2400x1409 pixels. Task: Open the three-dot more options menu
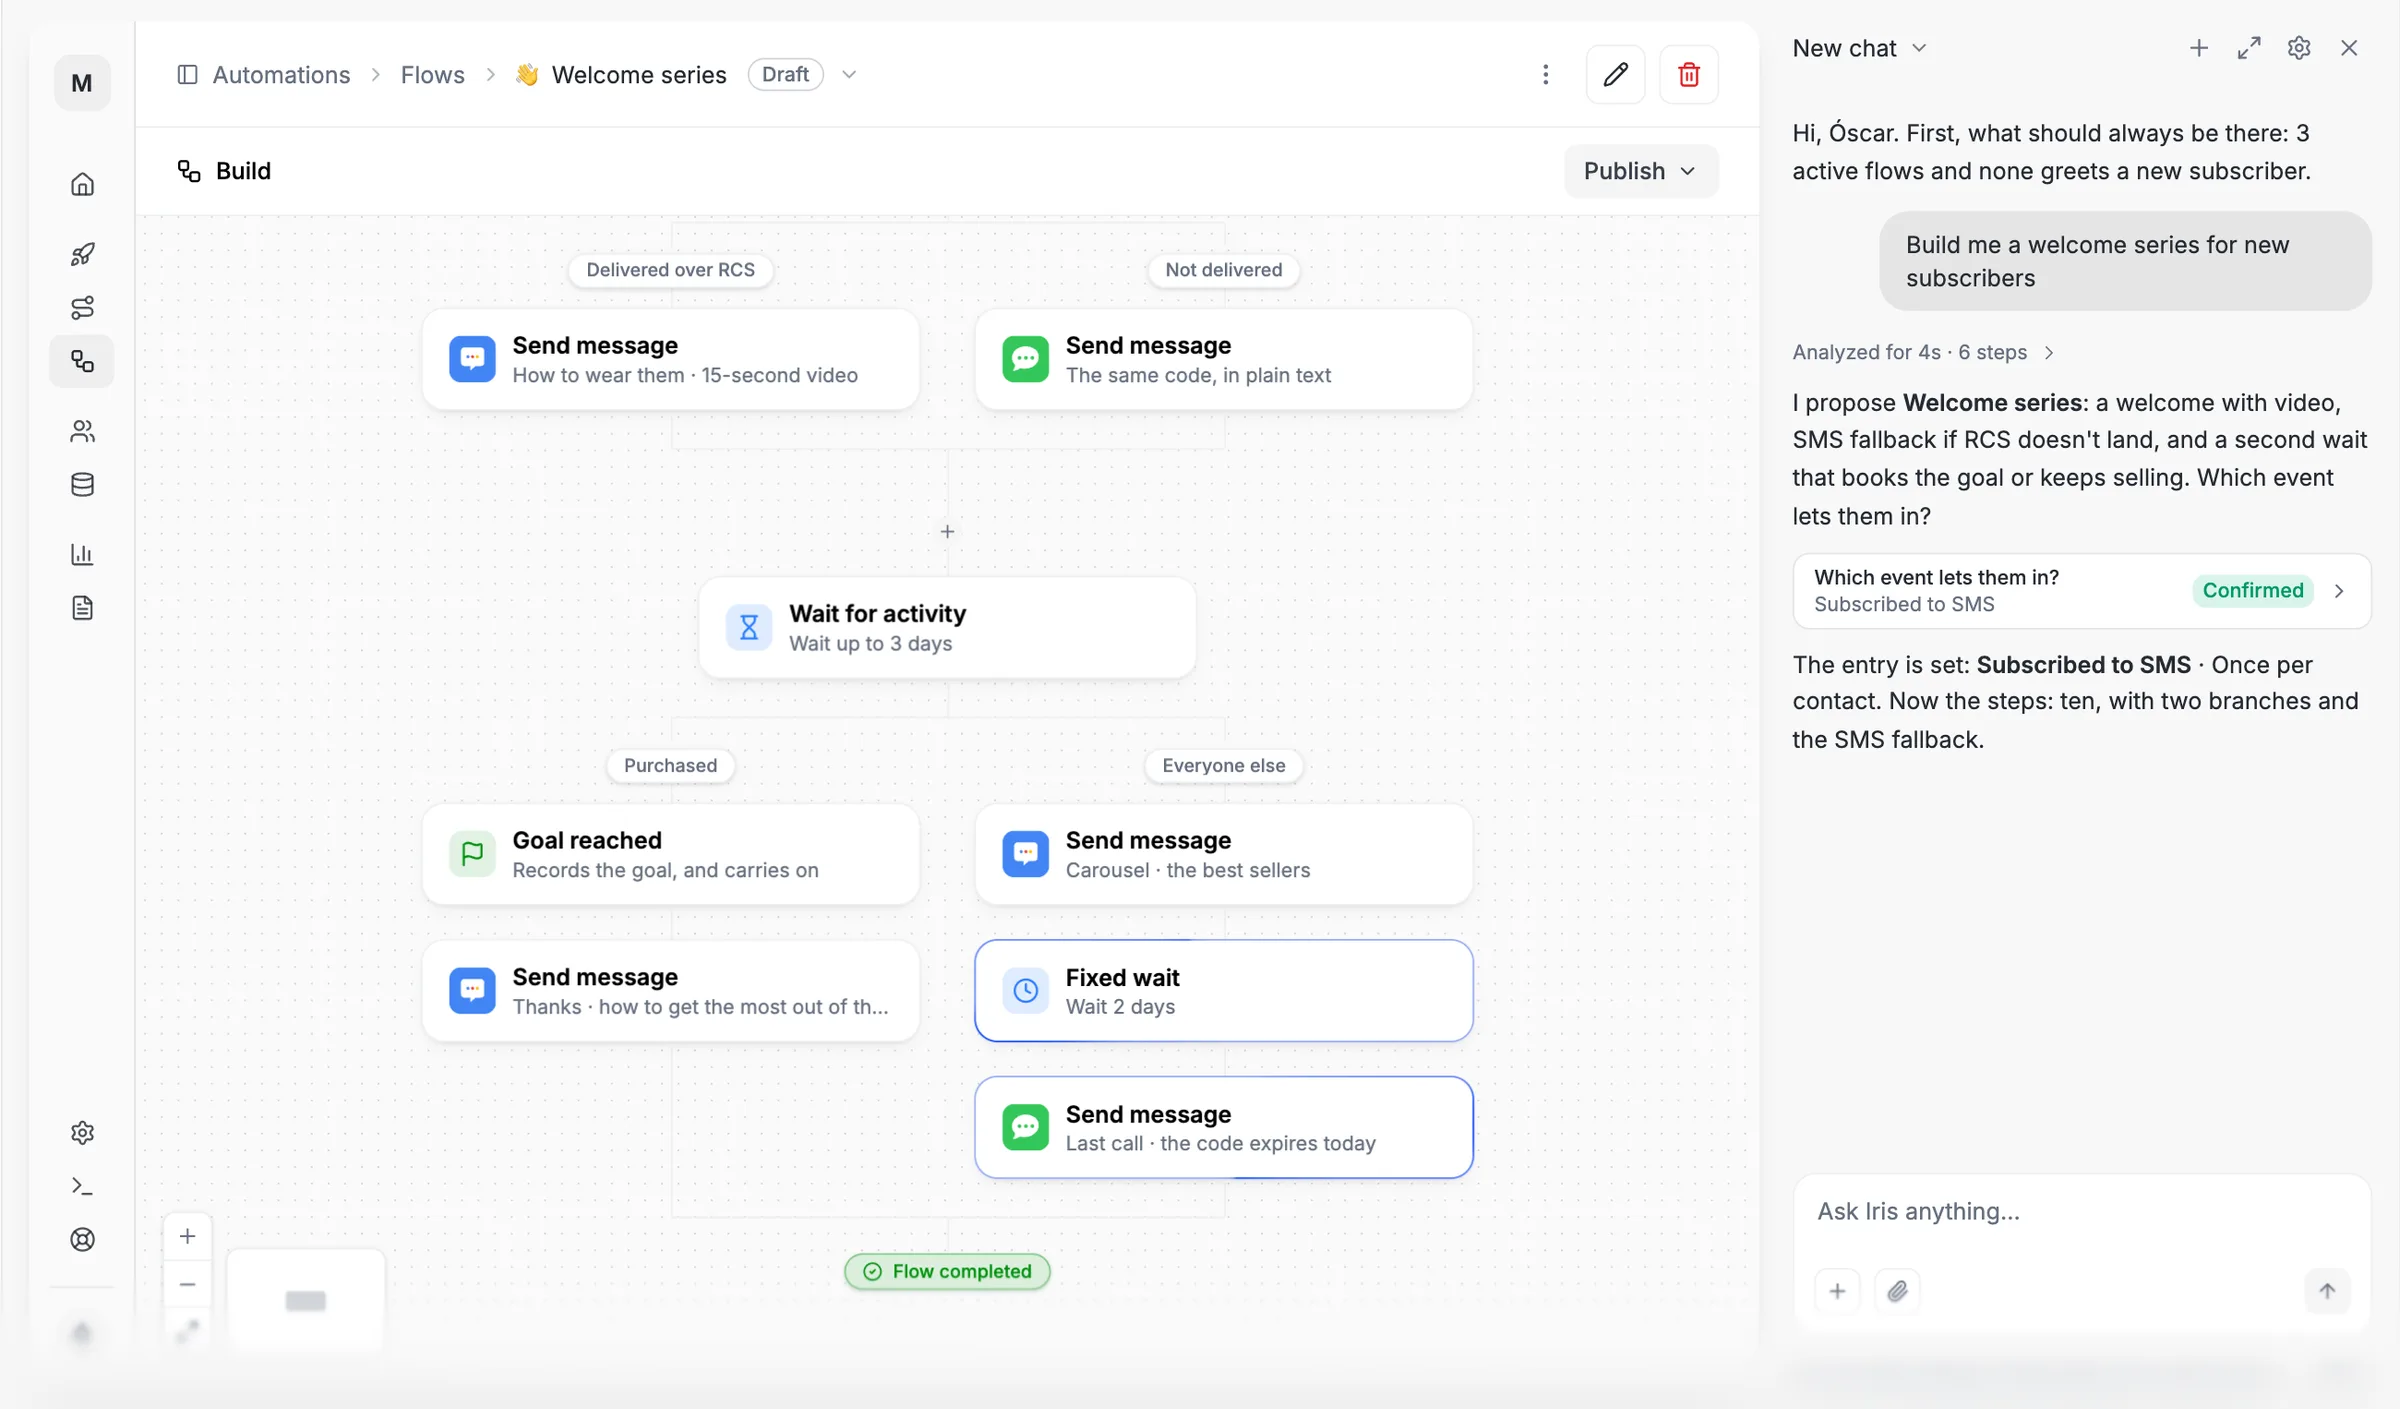pyautogui.click(x=1545, y=74)
